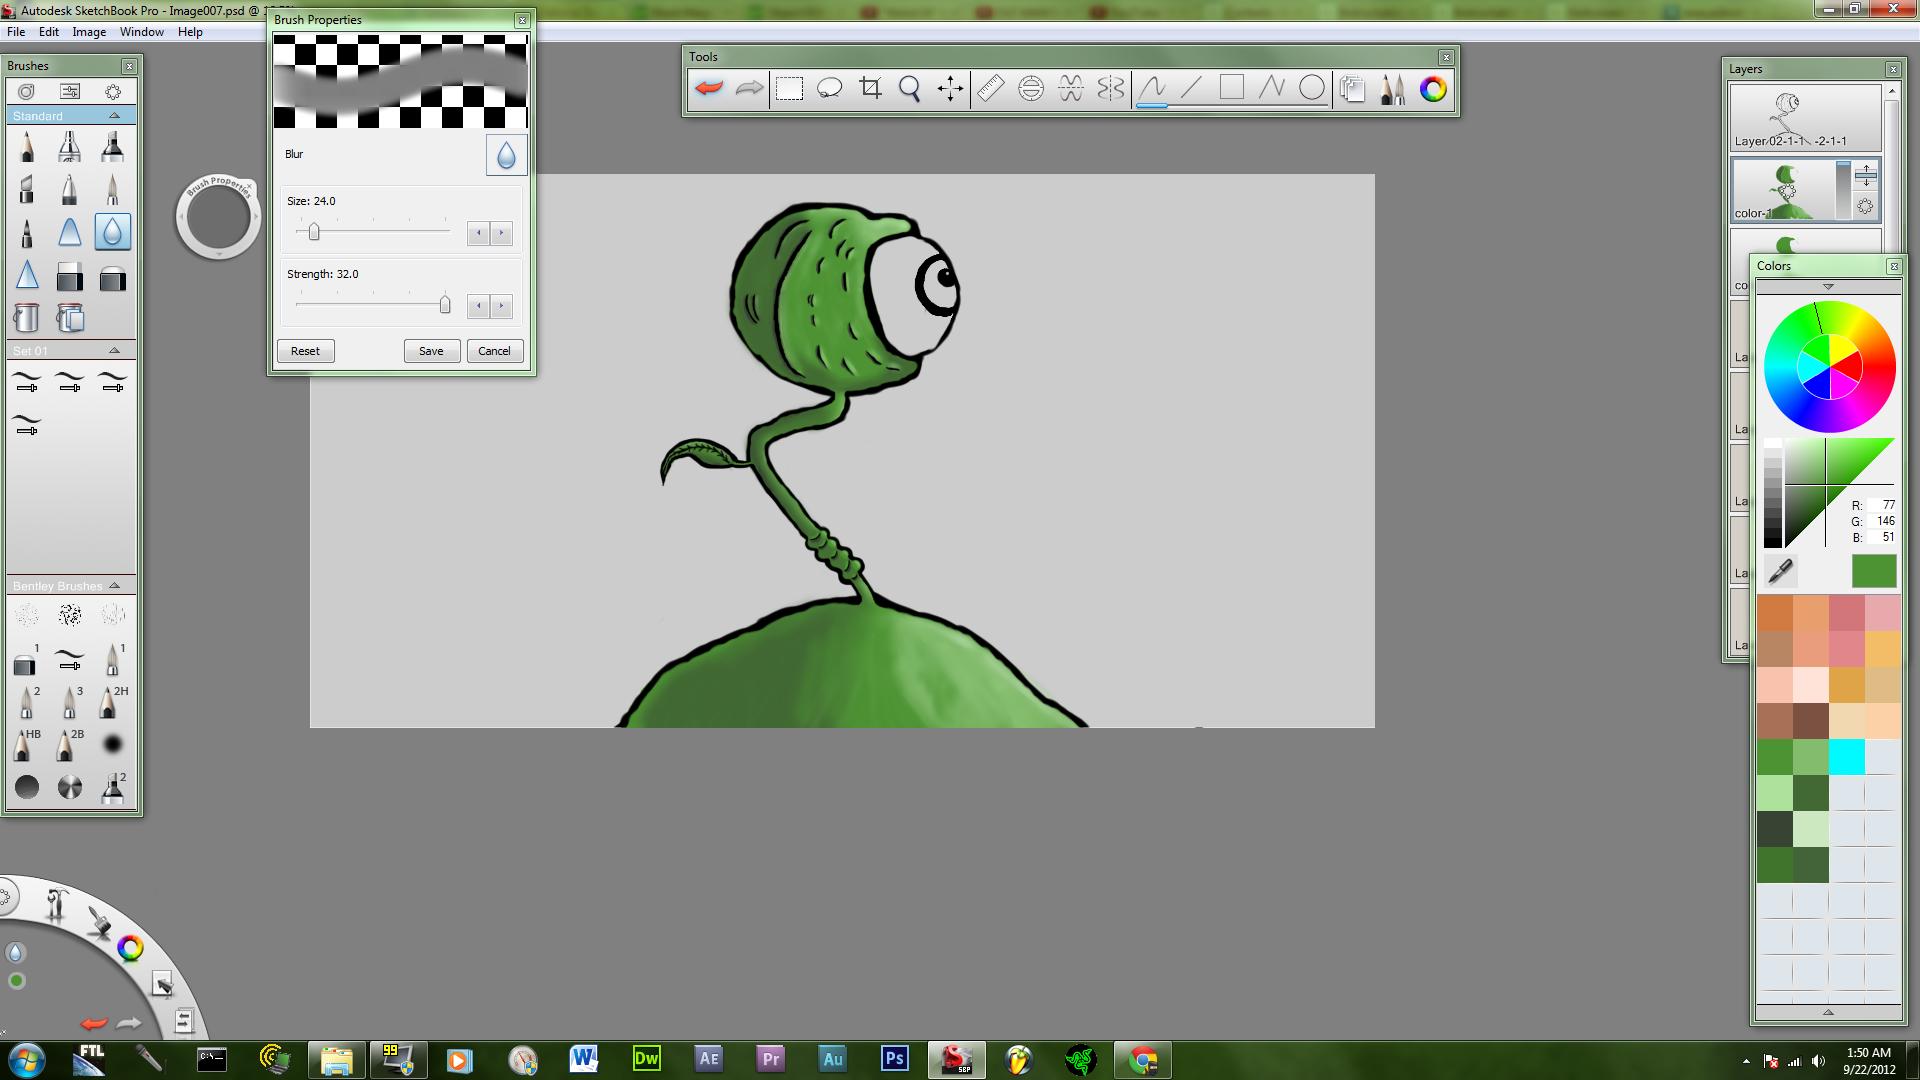Pick the cyan swatch in Colors palette
1920x1080 pixels.
(x=1846, y=757)
